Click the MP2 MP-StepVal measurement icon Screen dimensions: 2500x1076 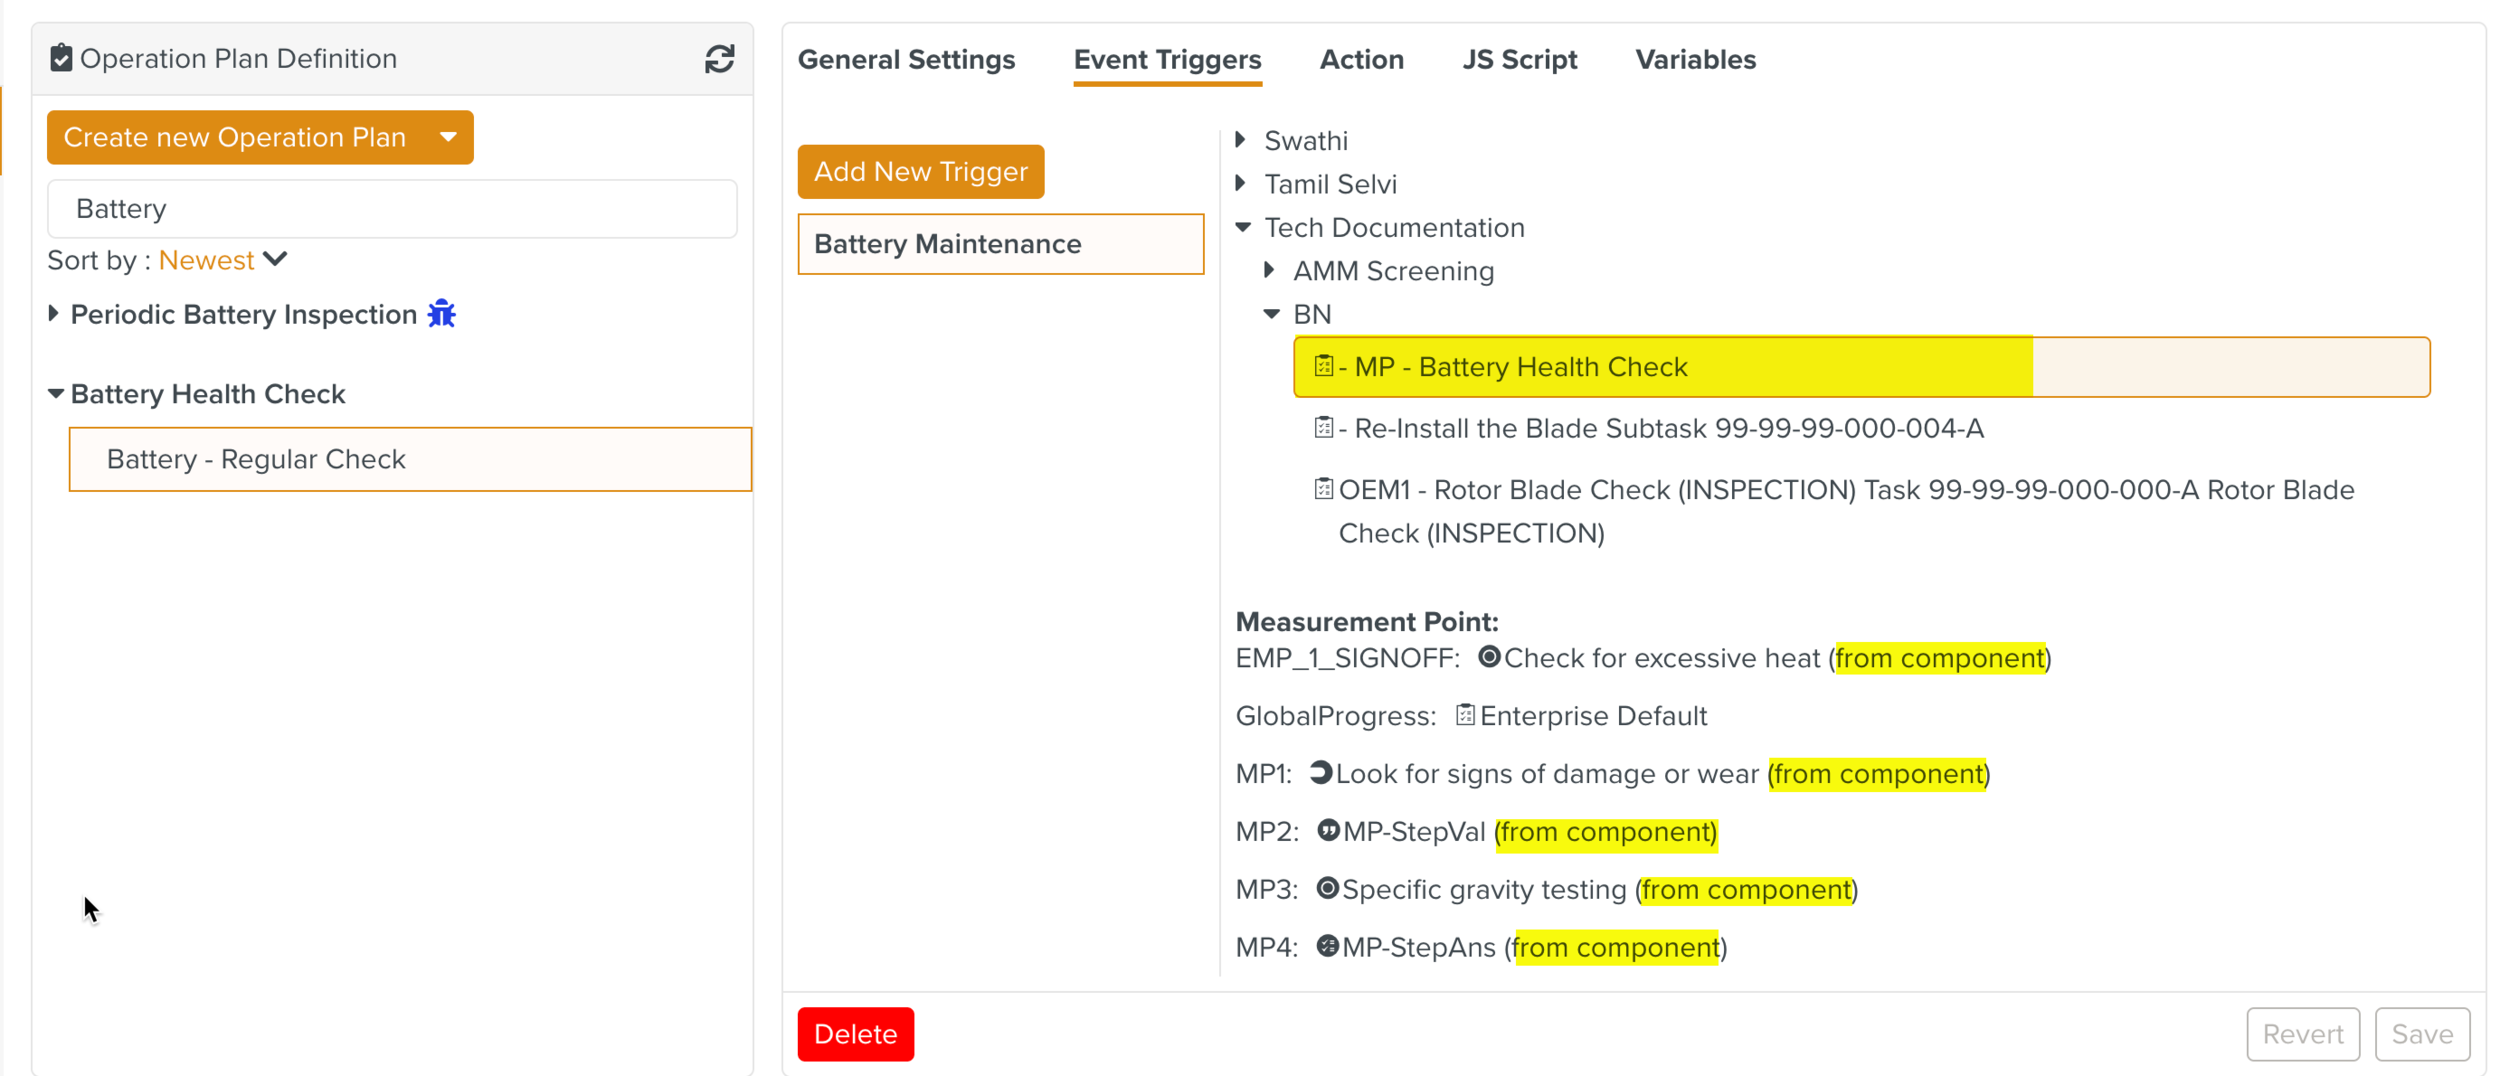[1327, 831]
